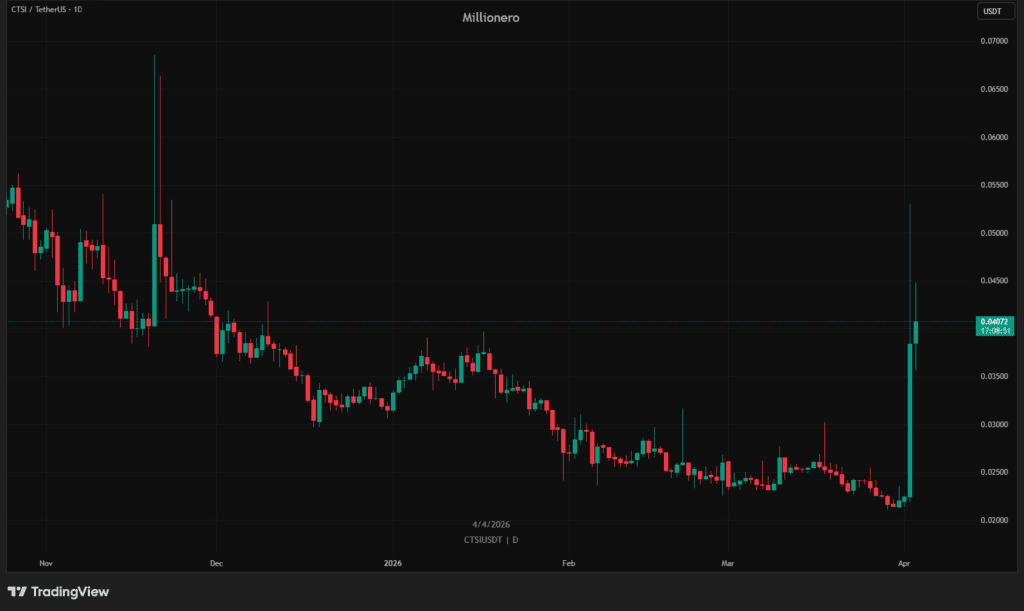Open the USDT currency selector
Screen dimensions: 1024x611
pos(993,11)
